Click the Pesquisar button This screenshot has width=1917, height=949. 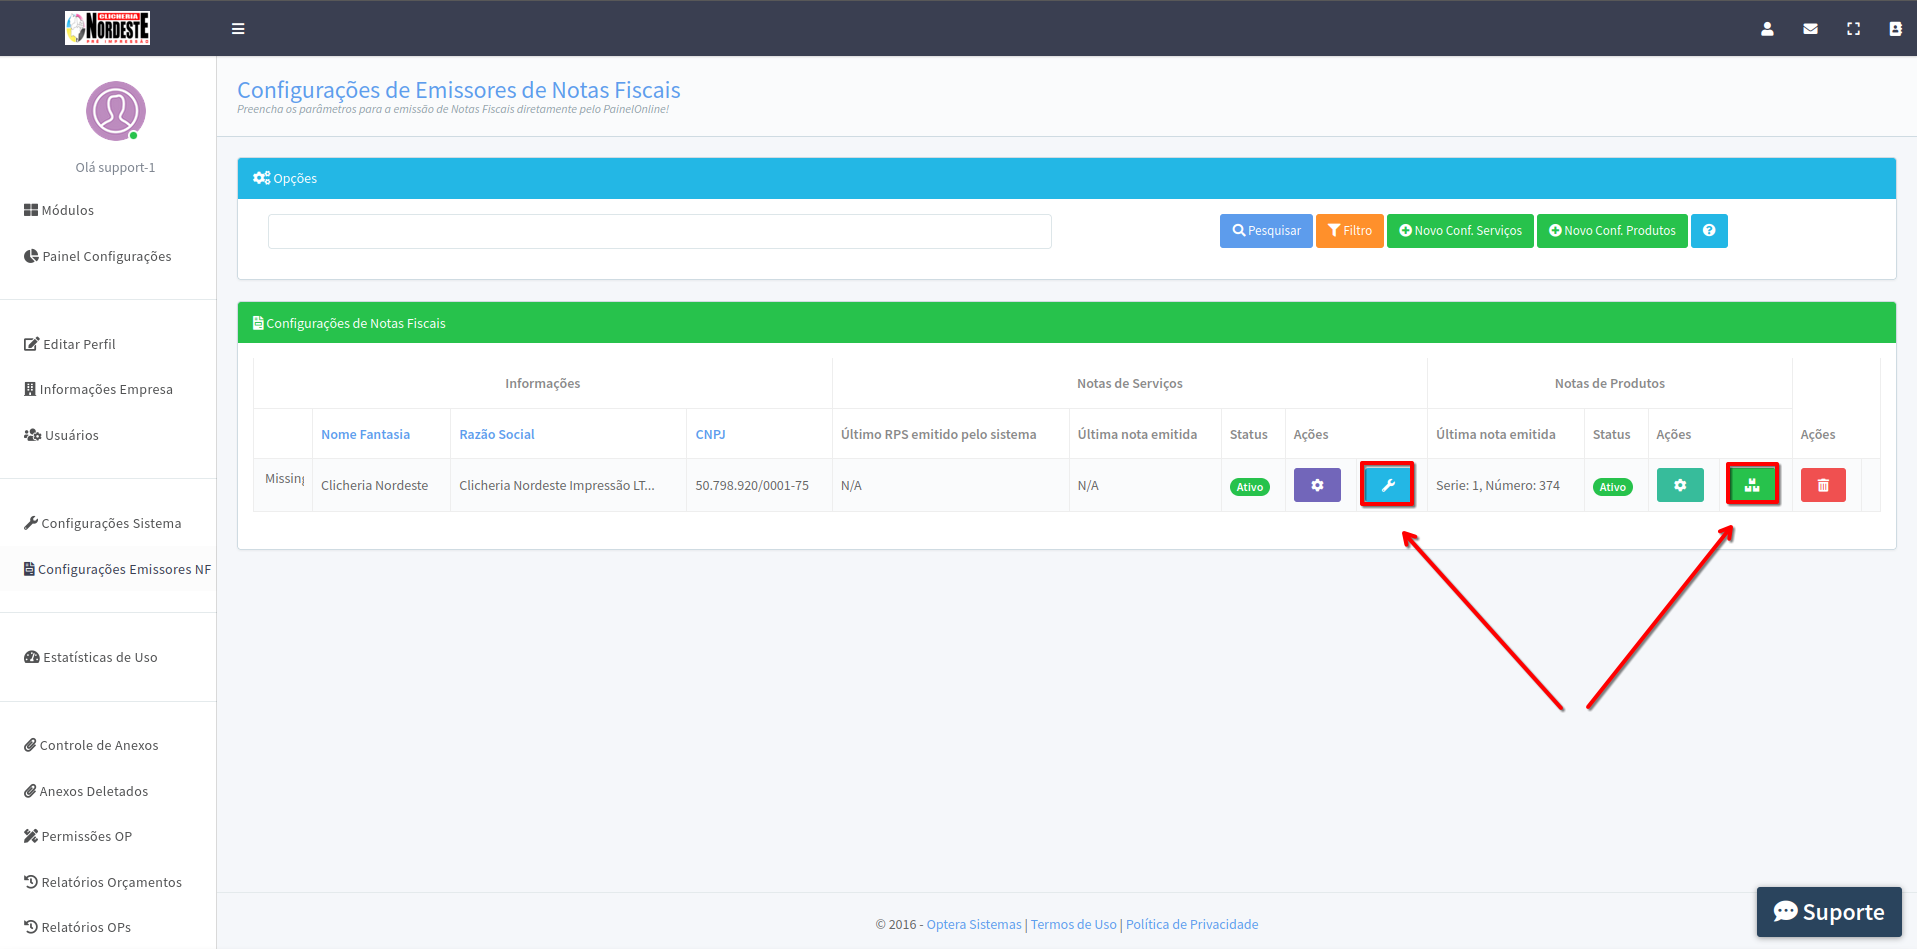click(1266, 231)
